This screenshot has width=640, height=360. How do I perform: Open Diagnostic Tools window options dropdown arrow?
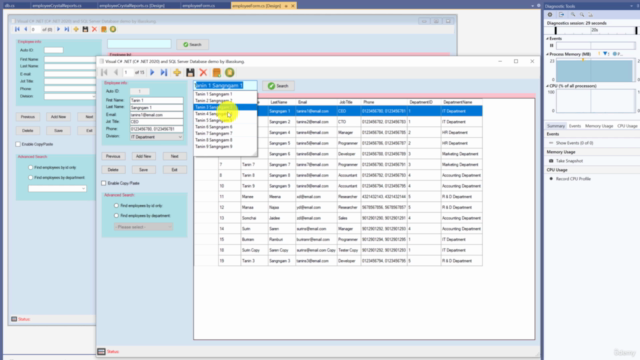(x=631, y=6)
